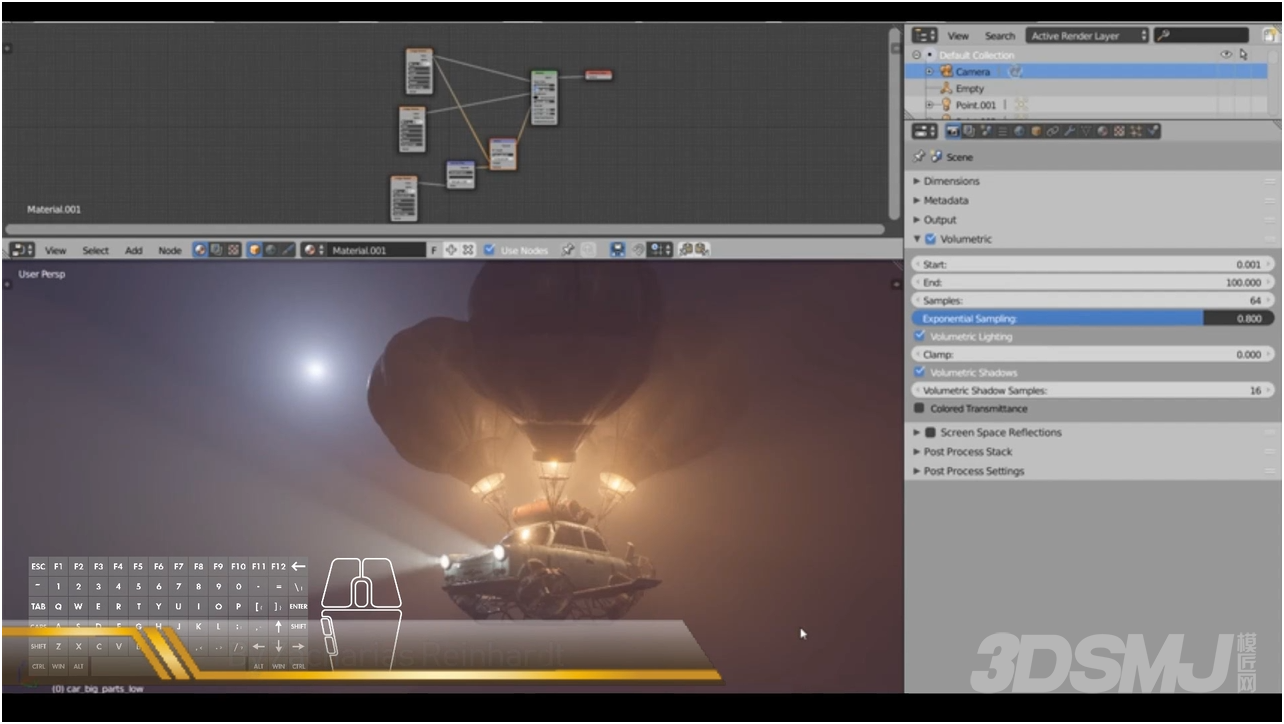Uncheck the Volumetric panel checkbox
This screenshot has width=1284, height=724.
point(931,239)
